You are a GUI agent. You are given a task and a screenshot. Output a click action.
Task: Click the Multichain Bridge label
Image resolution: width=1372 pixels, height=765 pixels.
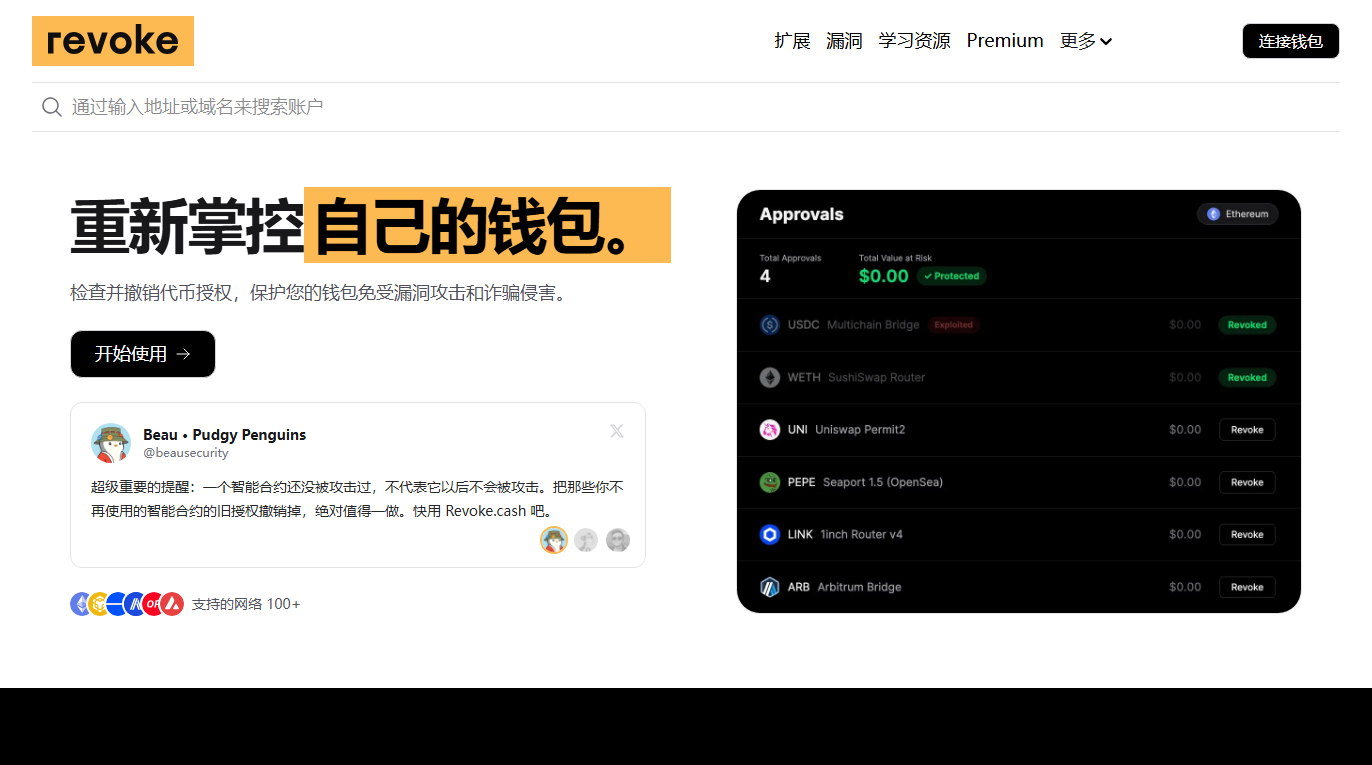point(873,325)
